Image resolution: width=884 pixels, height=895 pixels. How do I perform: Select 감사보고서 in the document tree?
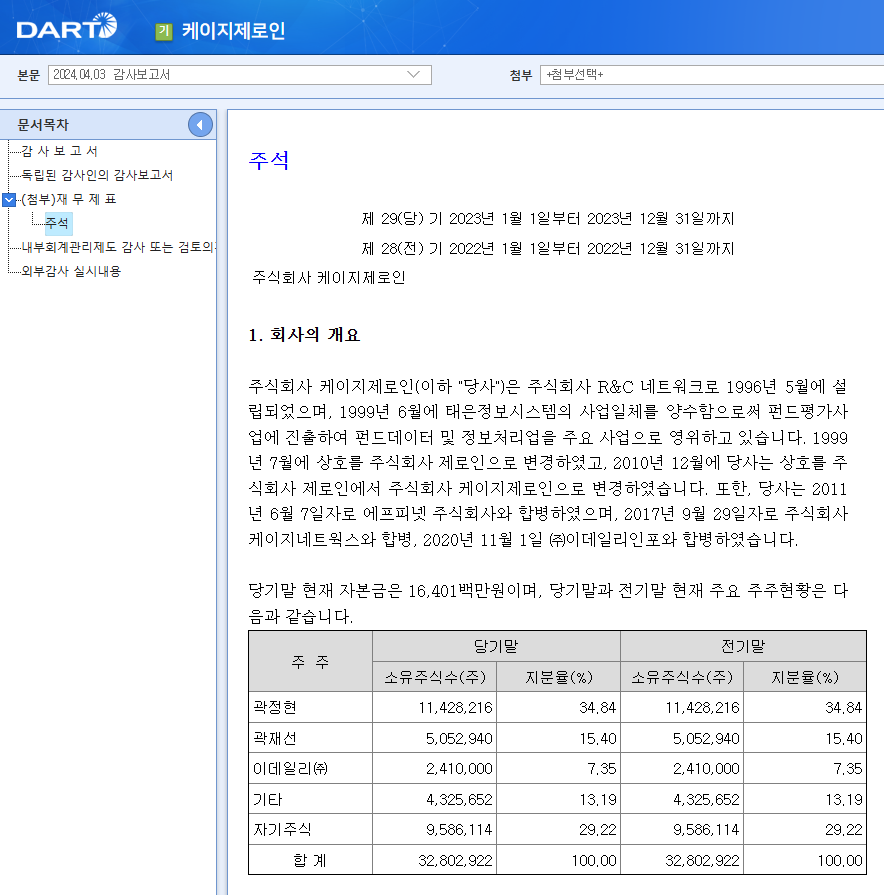click(60, 152)
